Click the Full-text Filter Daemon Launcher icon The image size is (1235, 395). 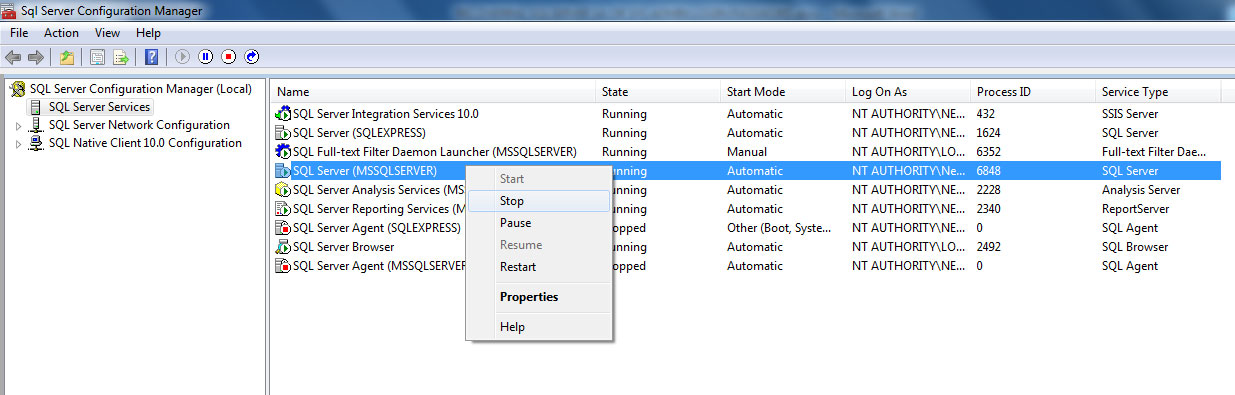click(x=283, y=152)
